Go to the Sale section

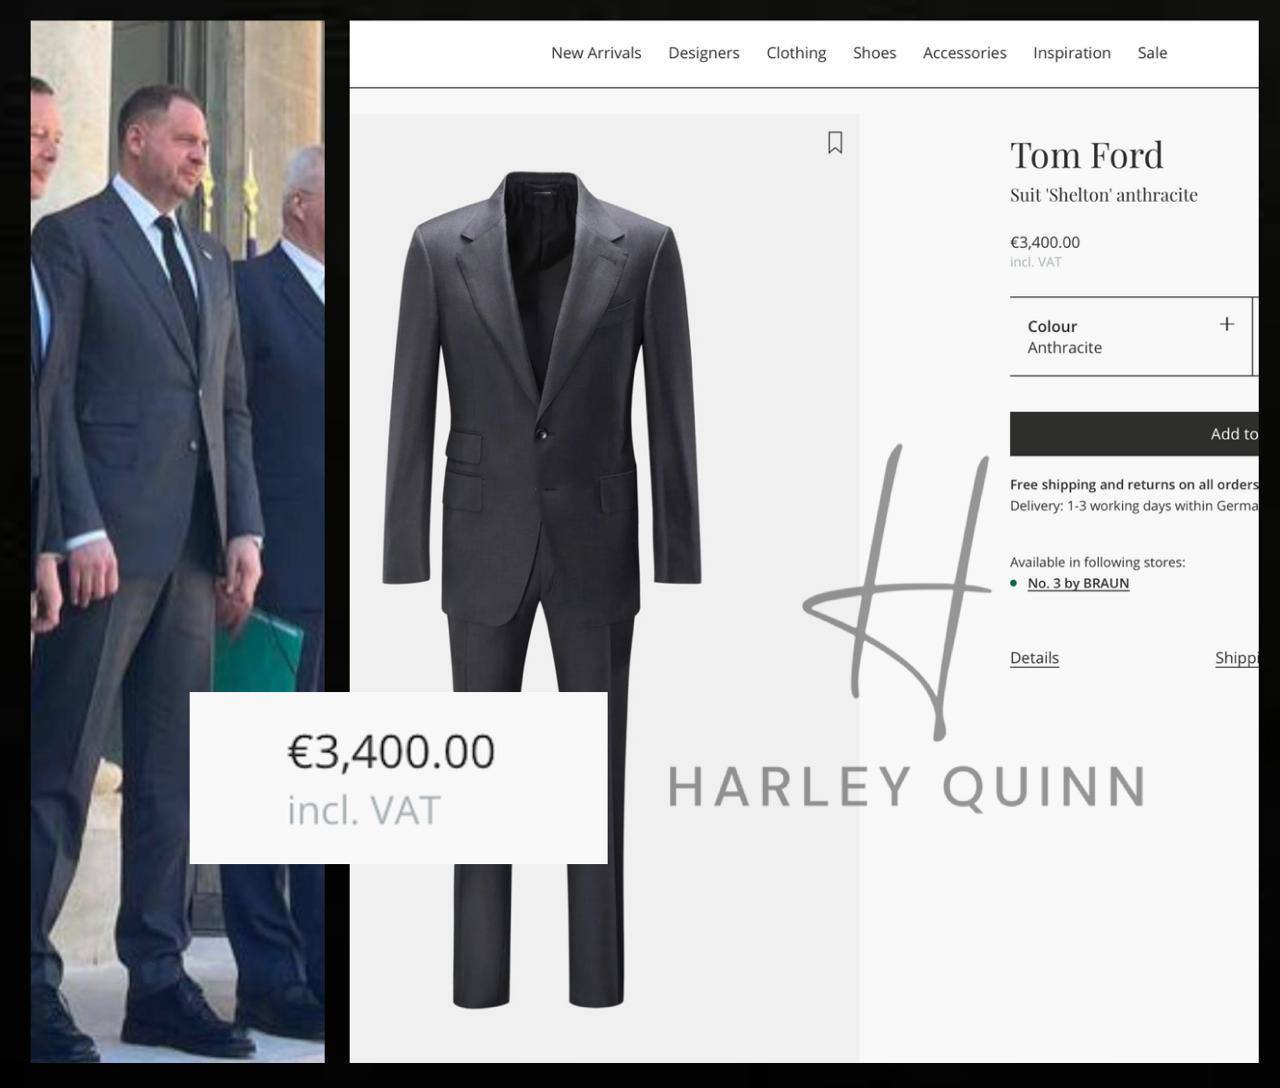[1152, 53]
